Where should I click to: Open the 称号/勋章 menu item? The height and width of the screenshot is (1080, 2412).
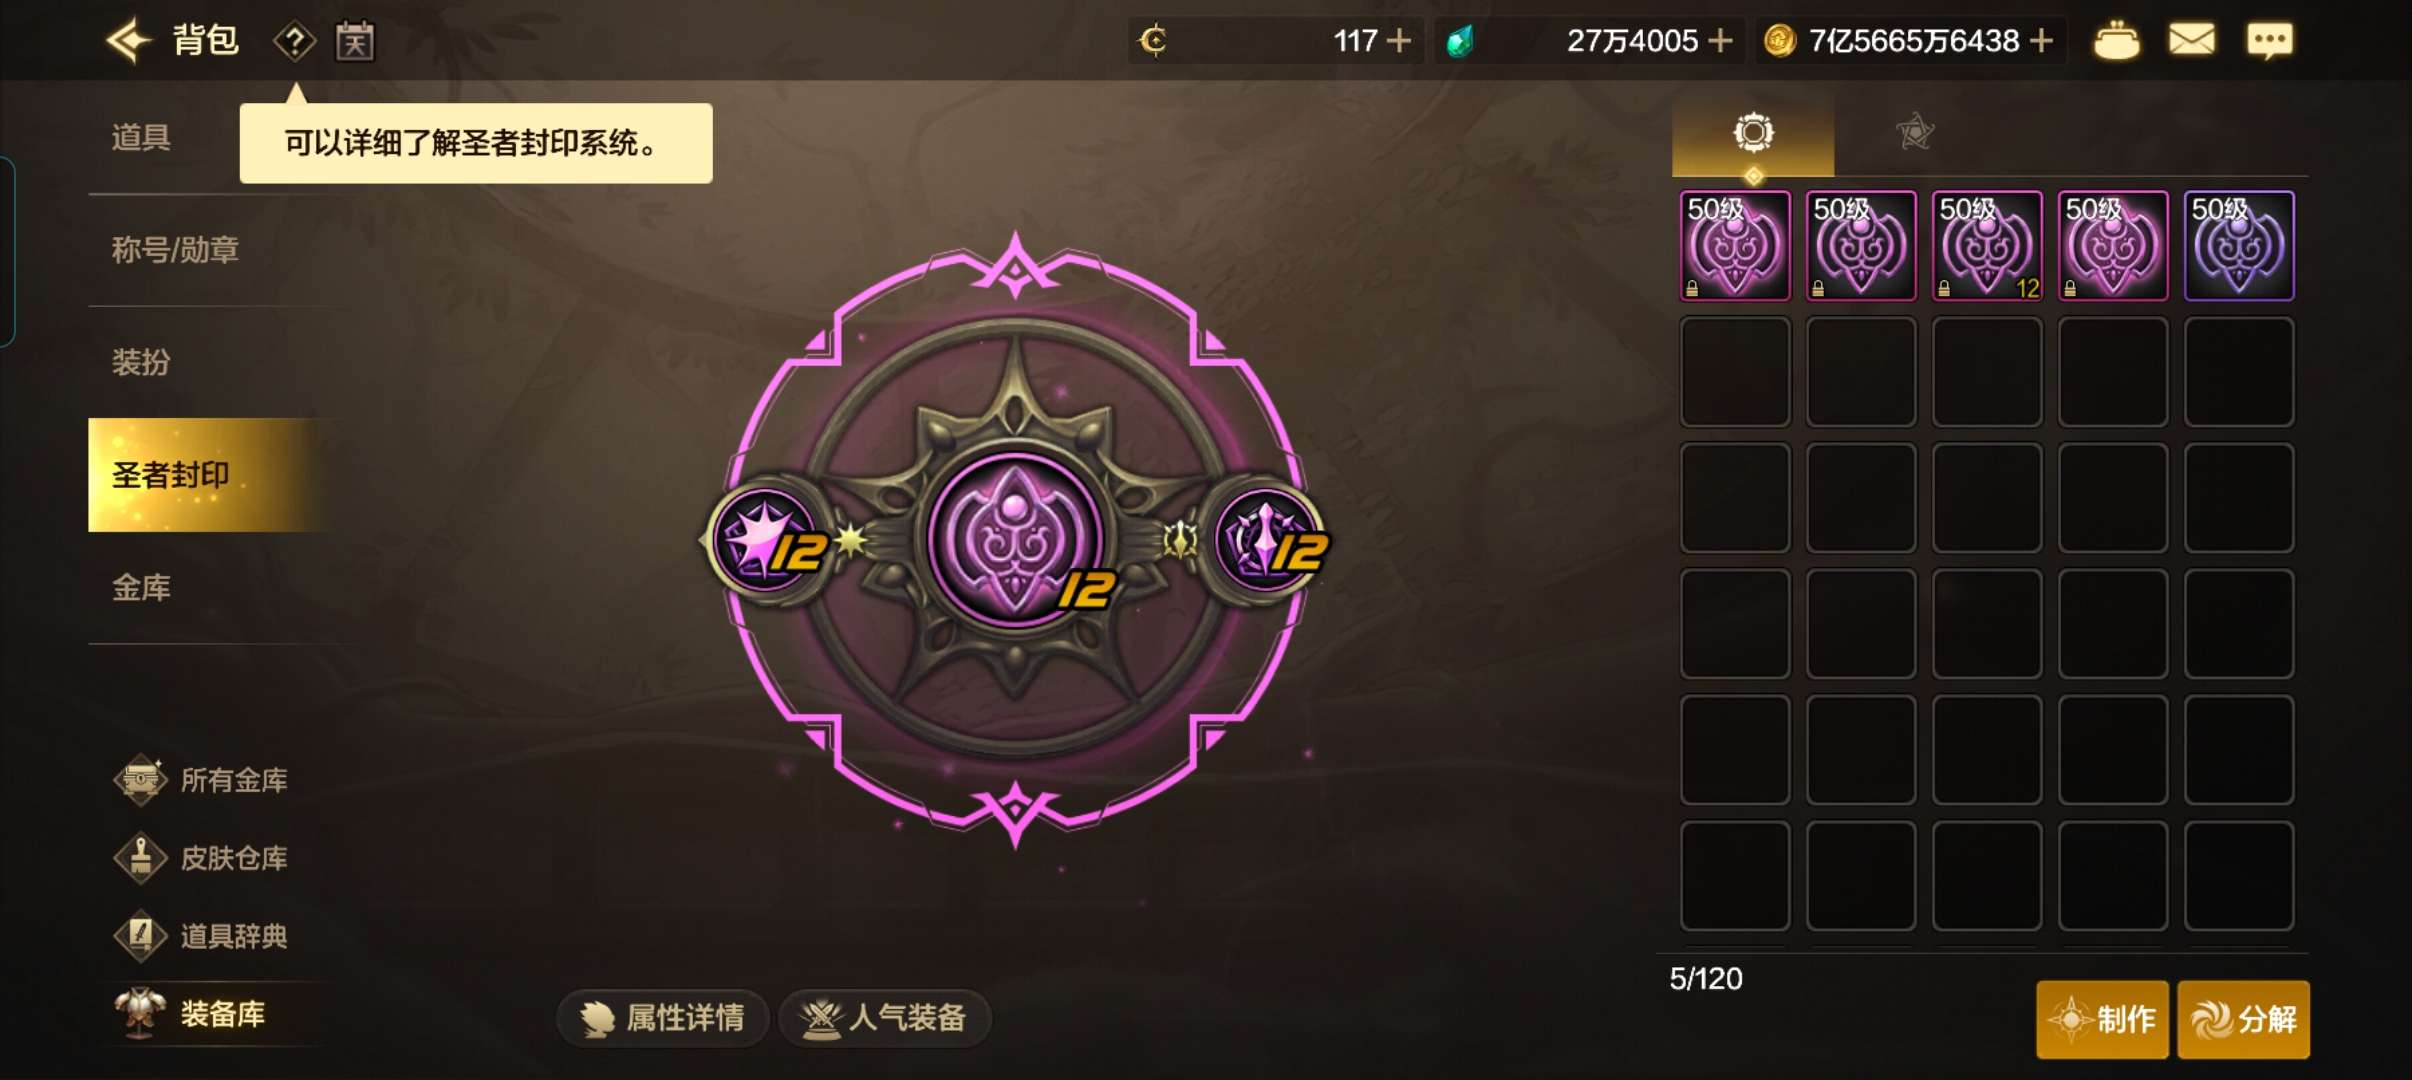click(x=175, y=250)
